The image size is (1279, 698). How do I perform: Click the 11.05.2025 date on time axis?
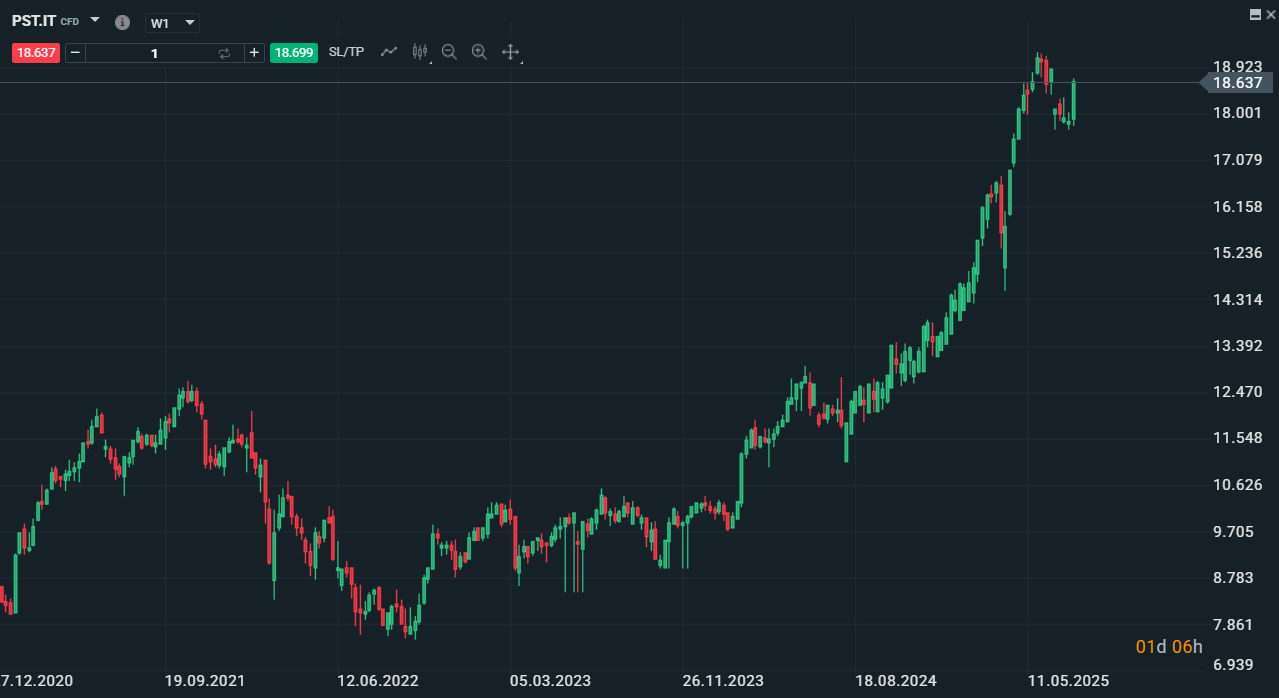(x=1069, y=681)
